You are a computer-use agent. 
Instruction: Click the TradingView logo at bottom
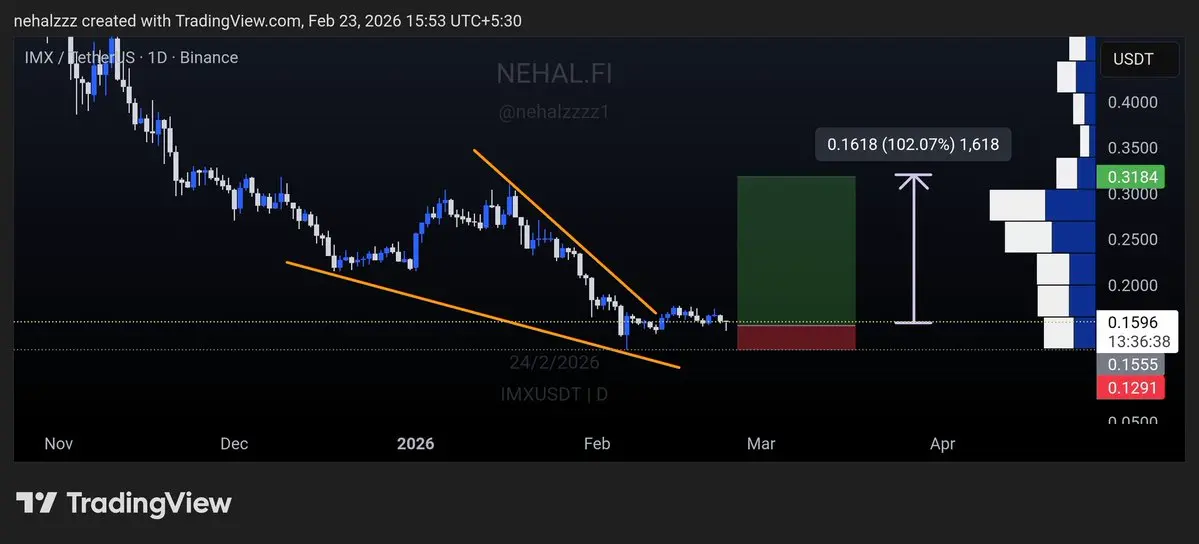pyautogui.click(x=123, y=503)
